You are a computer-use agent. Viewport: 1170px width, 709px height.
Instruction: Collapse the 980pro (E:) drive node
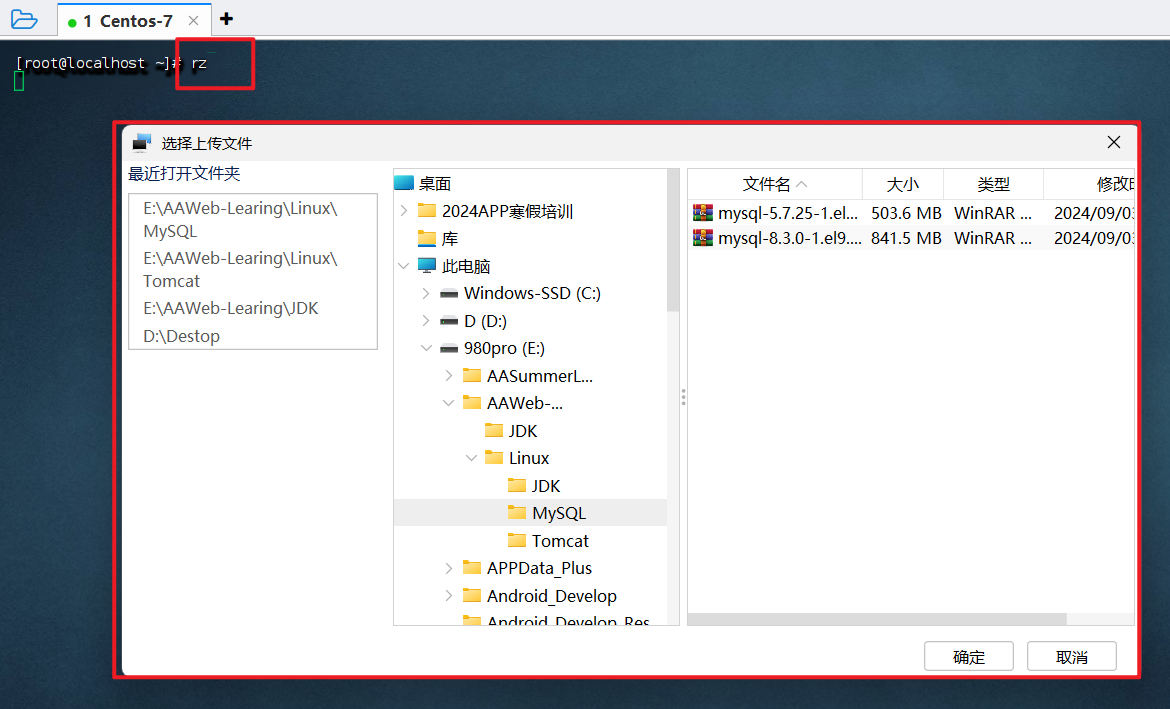426,348
